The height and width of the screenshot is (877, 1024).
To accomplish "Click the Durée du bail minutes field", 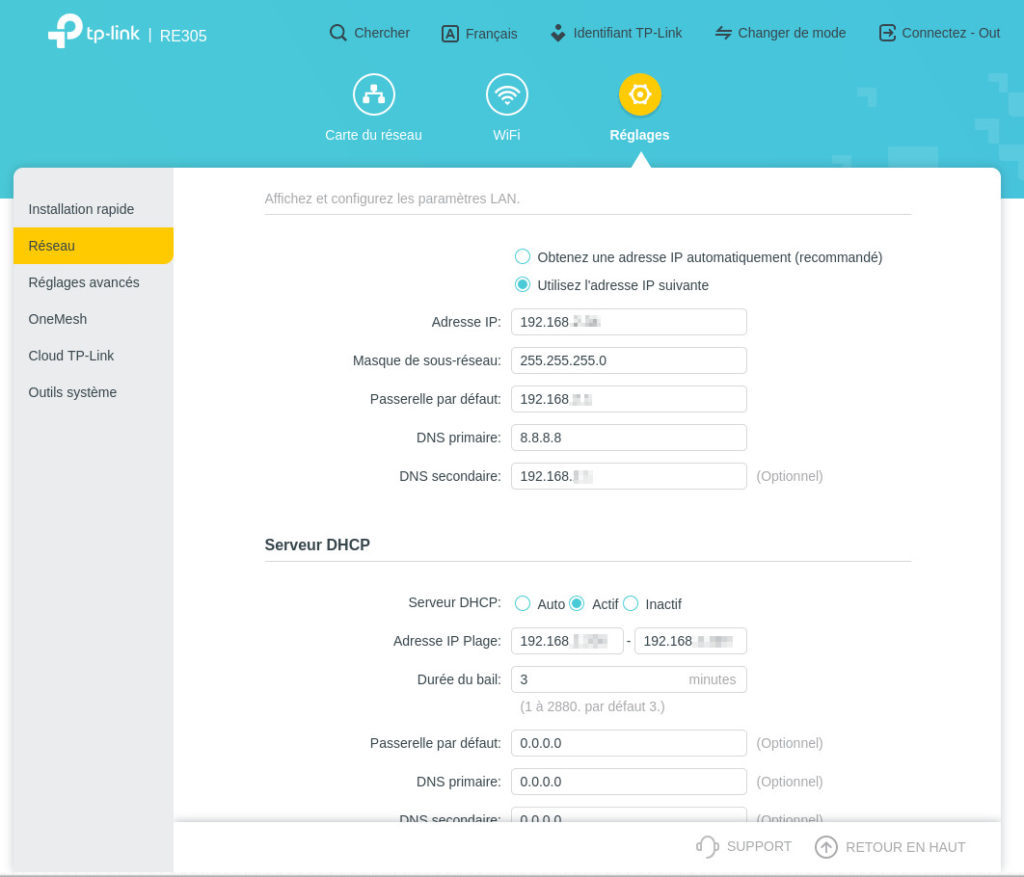I will point(600,680).
